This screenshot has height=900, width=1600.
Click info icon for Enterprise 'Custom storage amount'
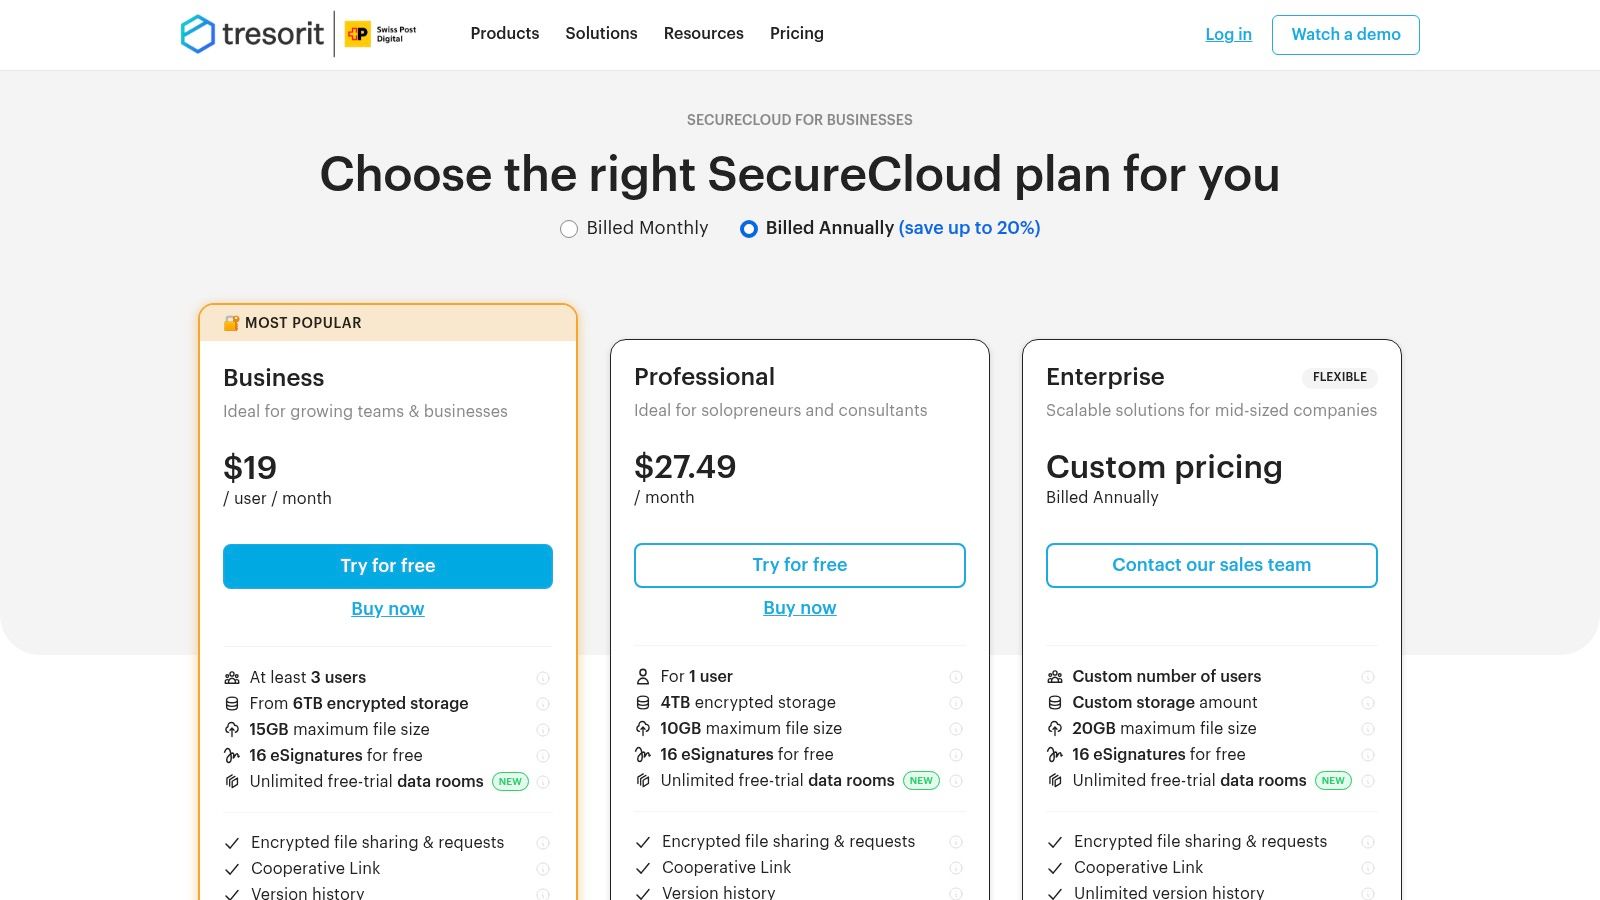pyautogui.click(x=1367, y=702)
